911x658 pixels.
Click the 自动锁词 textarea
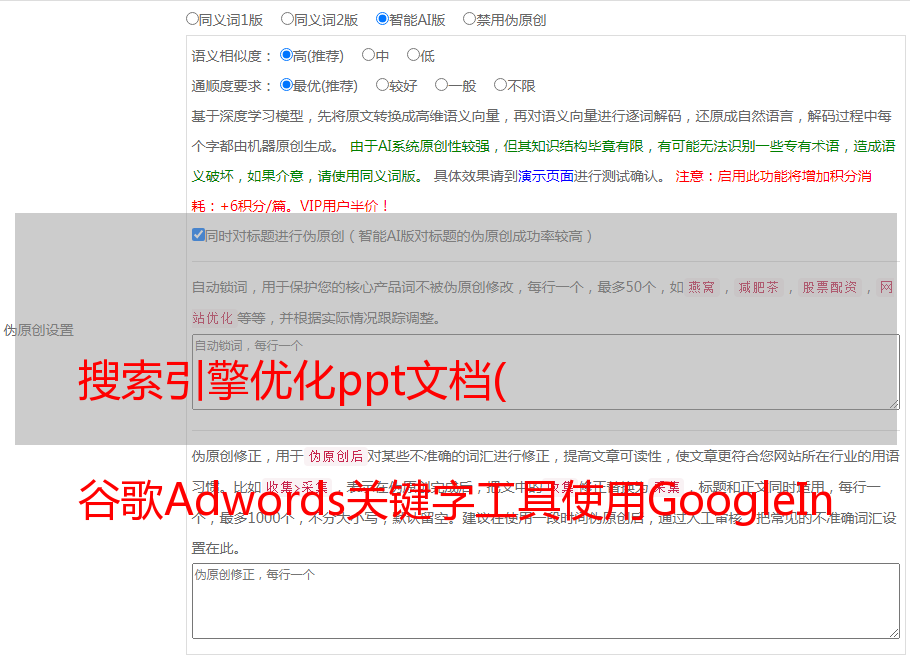[x=546, y=372]
